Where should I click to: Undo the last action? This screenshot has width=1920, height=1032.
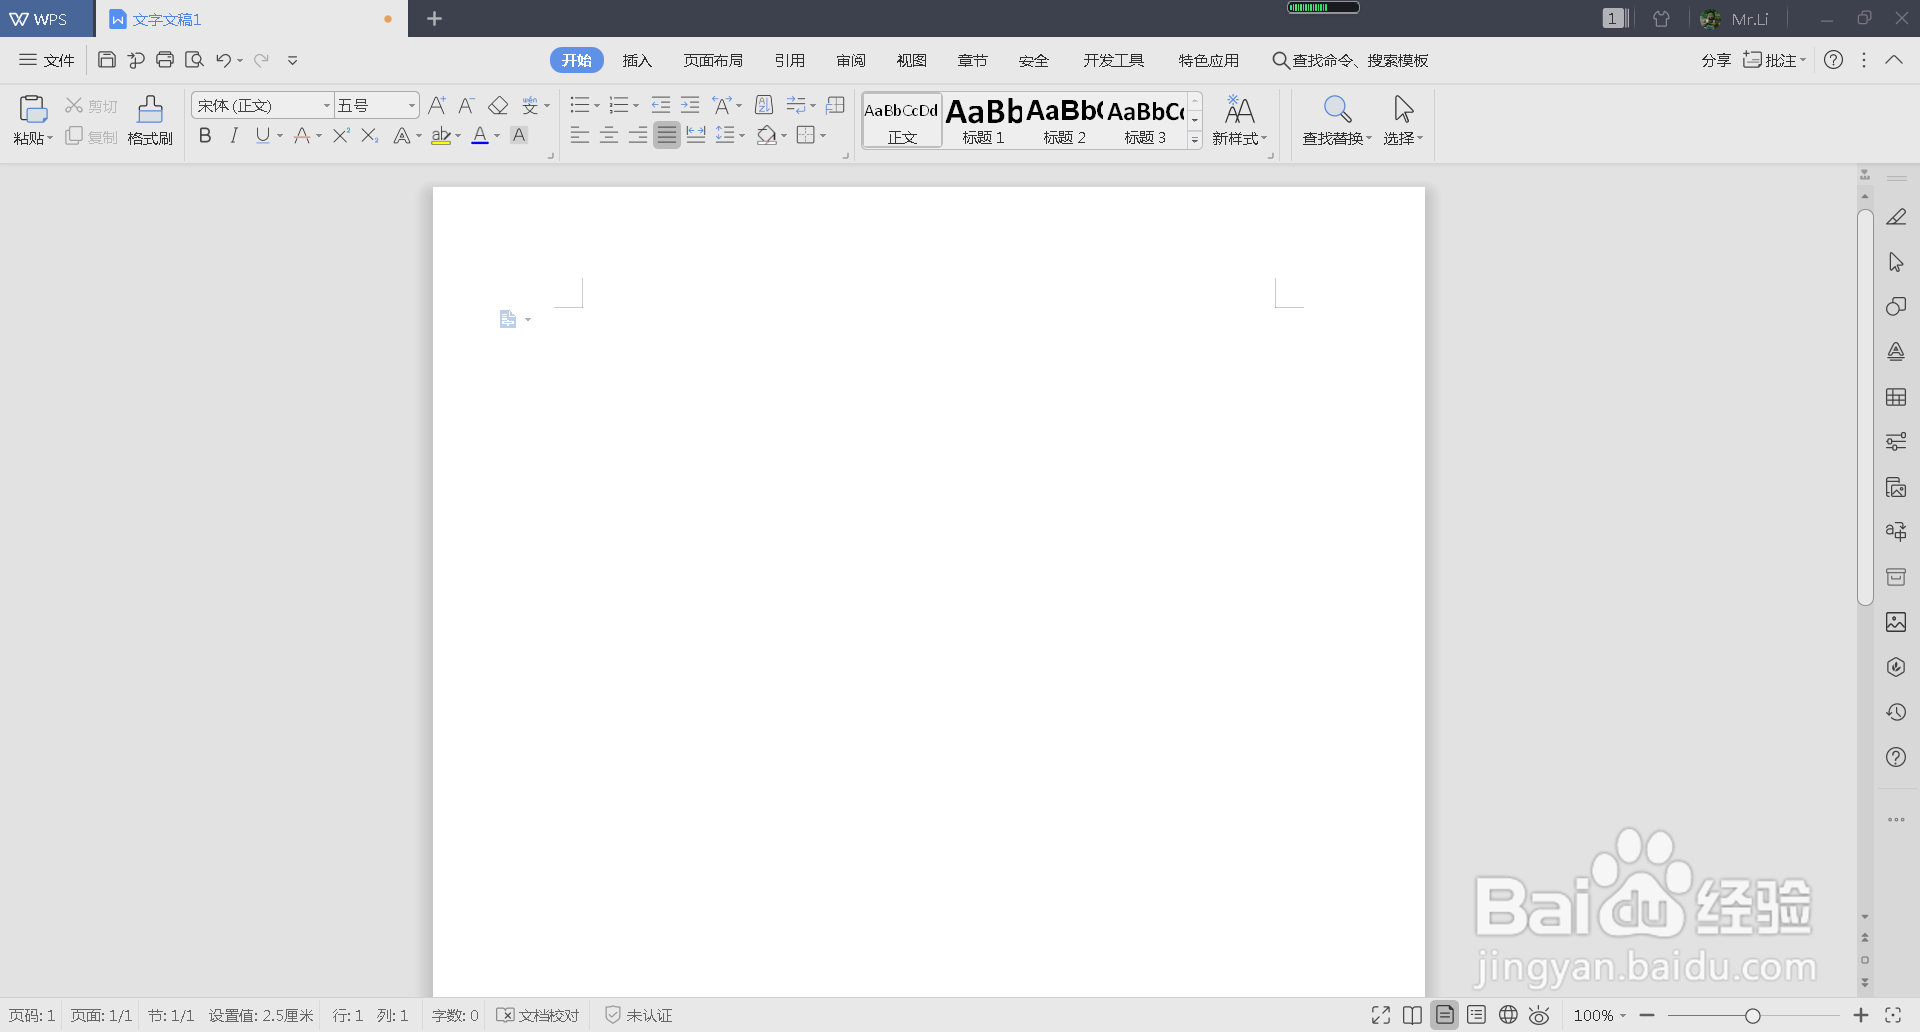click(x=223, y=60)
